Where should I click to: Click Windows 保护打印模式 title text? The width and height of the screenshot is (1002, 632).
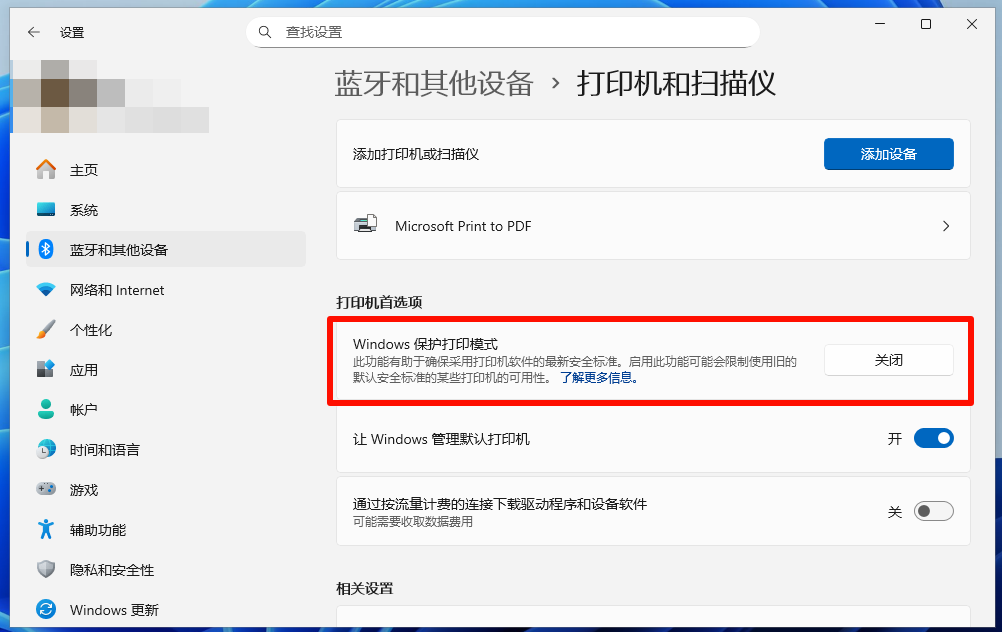coord(426,344)
